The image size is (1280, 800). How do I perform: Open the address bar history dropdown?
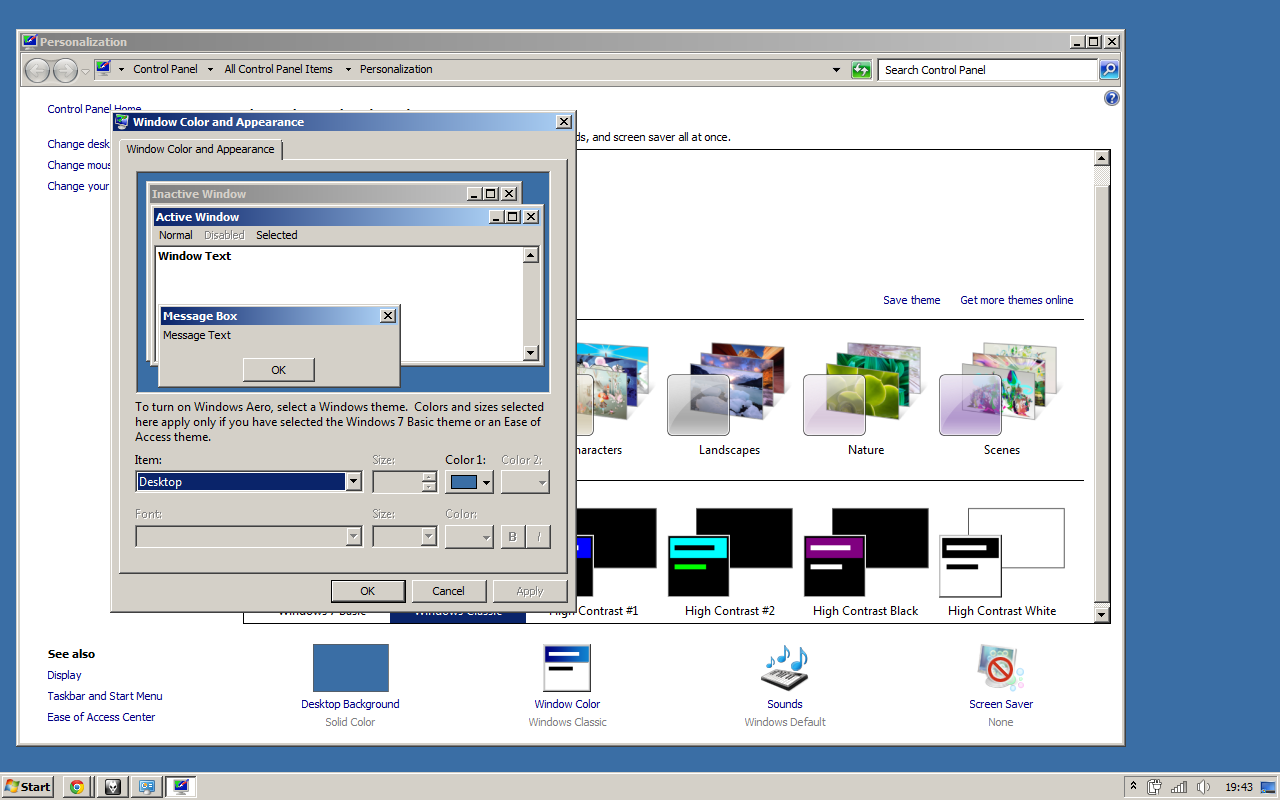click(837, 70)
